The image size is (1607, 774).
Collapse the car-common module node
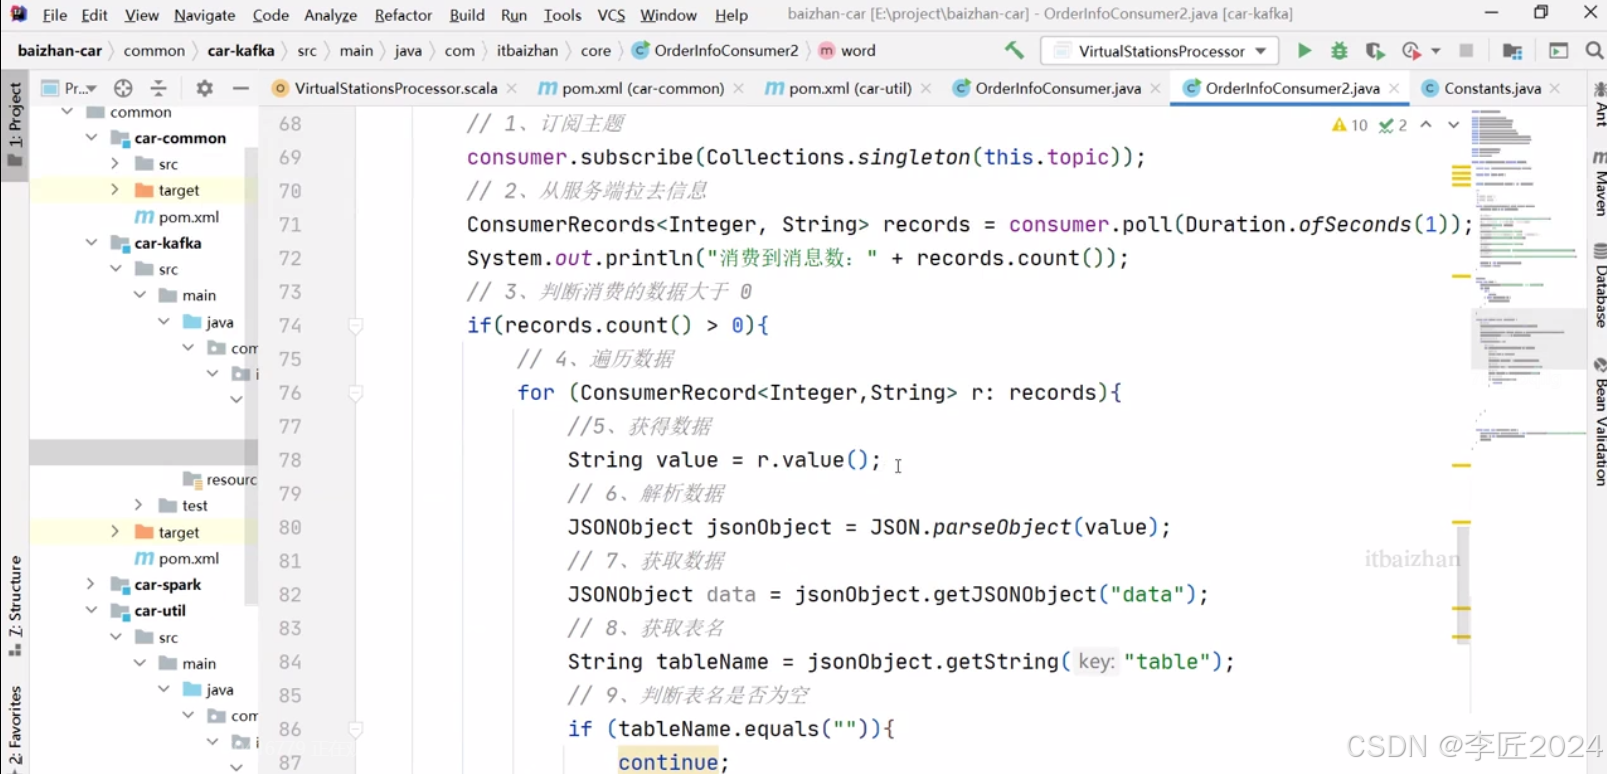(91, 137)
